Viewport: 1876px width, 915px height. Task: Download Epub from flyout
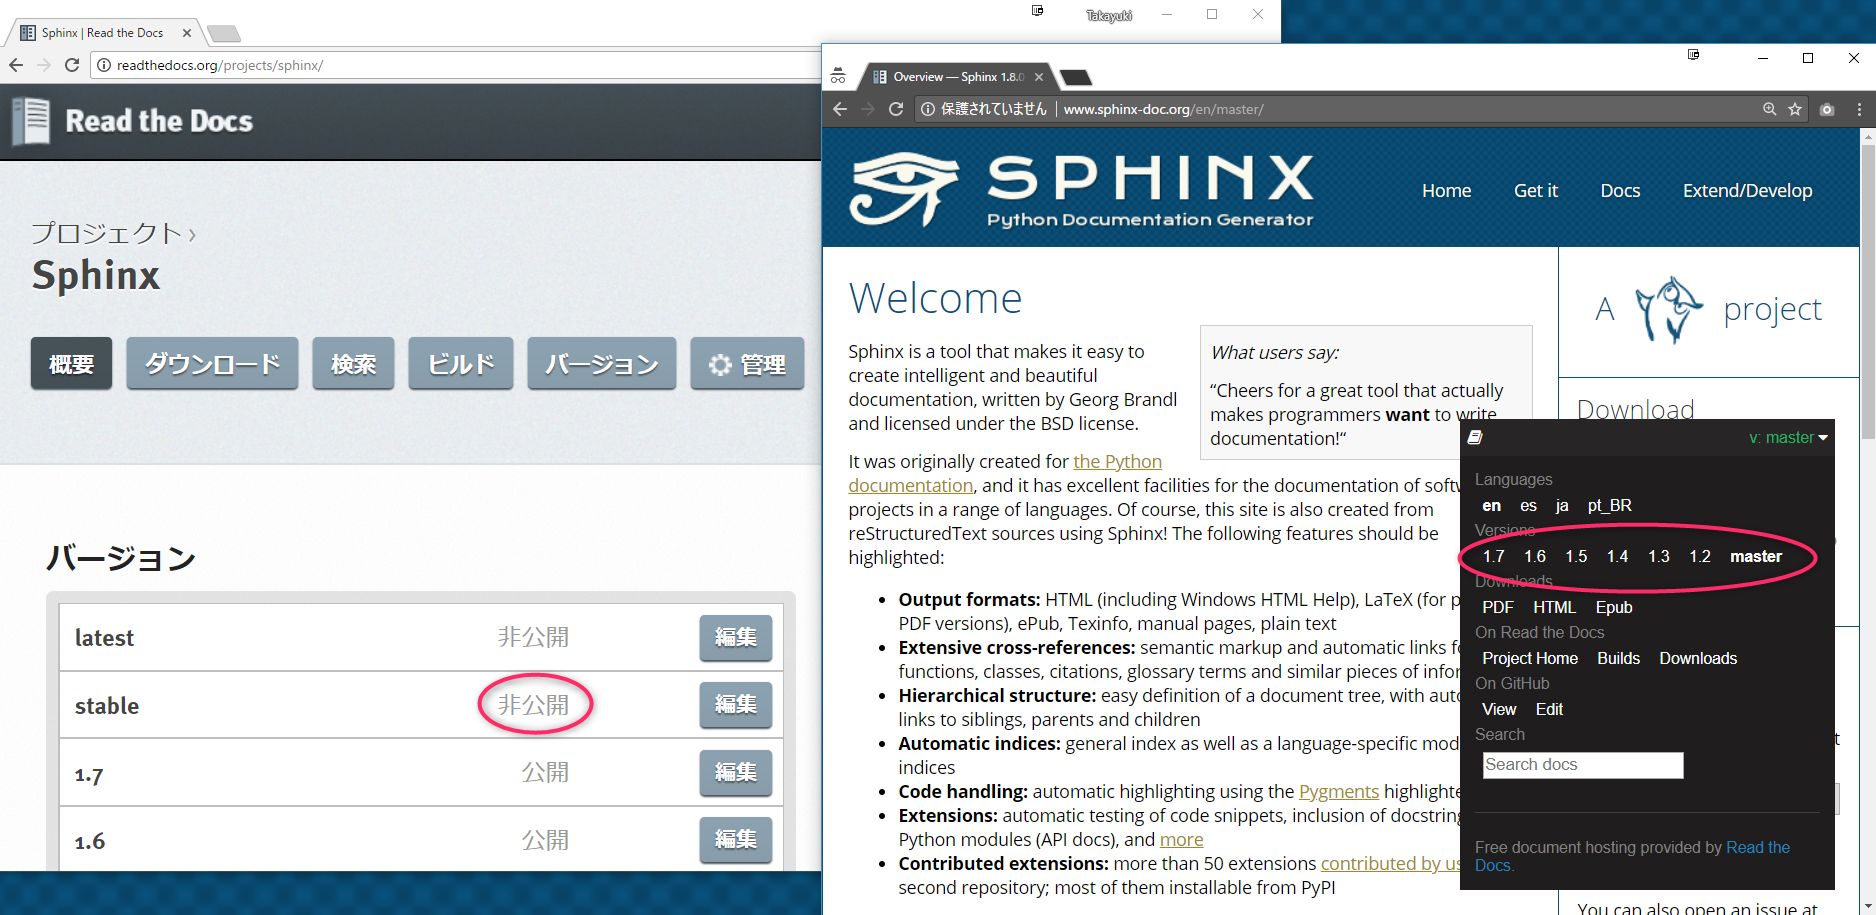click(1614, 608)
